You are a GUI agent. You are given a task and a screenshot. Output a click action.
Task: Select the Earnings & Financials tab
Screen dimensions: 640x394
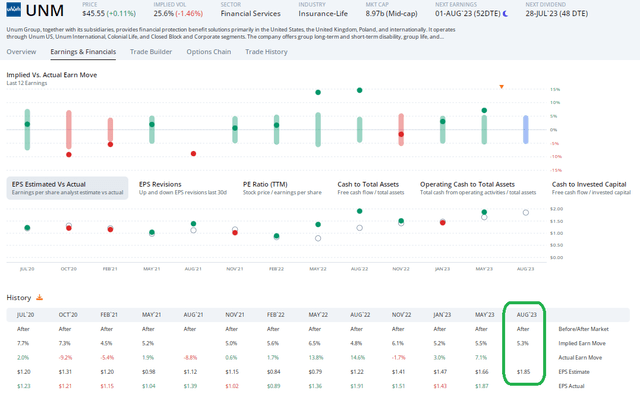83,52
